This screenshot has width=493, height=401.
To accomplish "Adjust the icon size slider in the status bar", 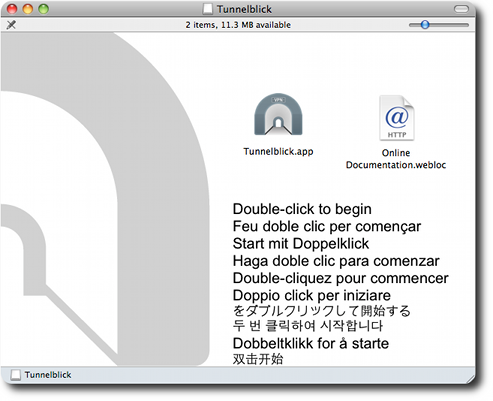I will click(x=425, y=25).
